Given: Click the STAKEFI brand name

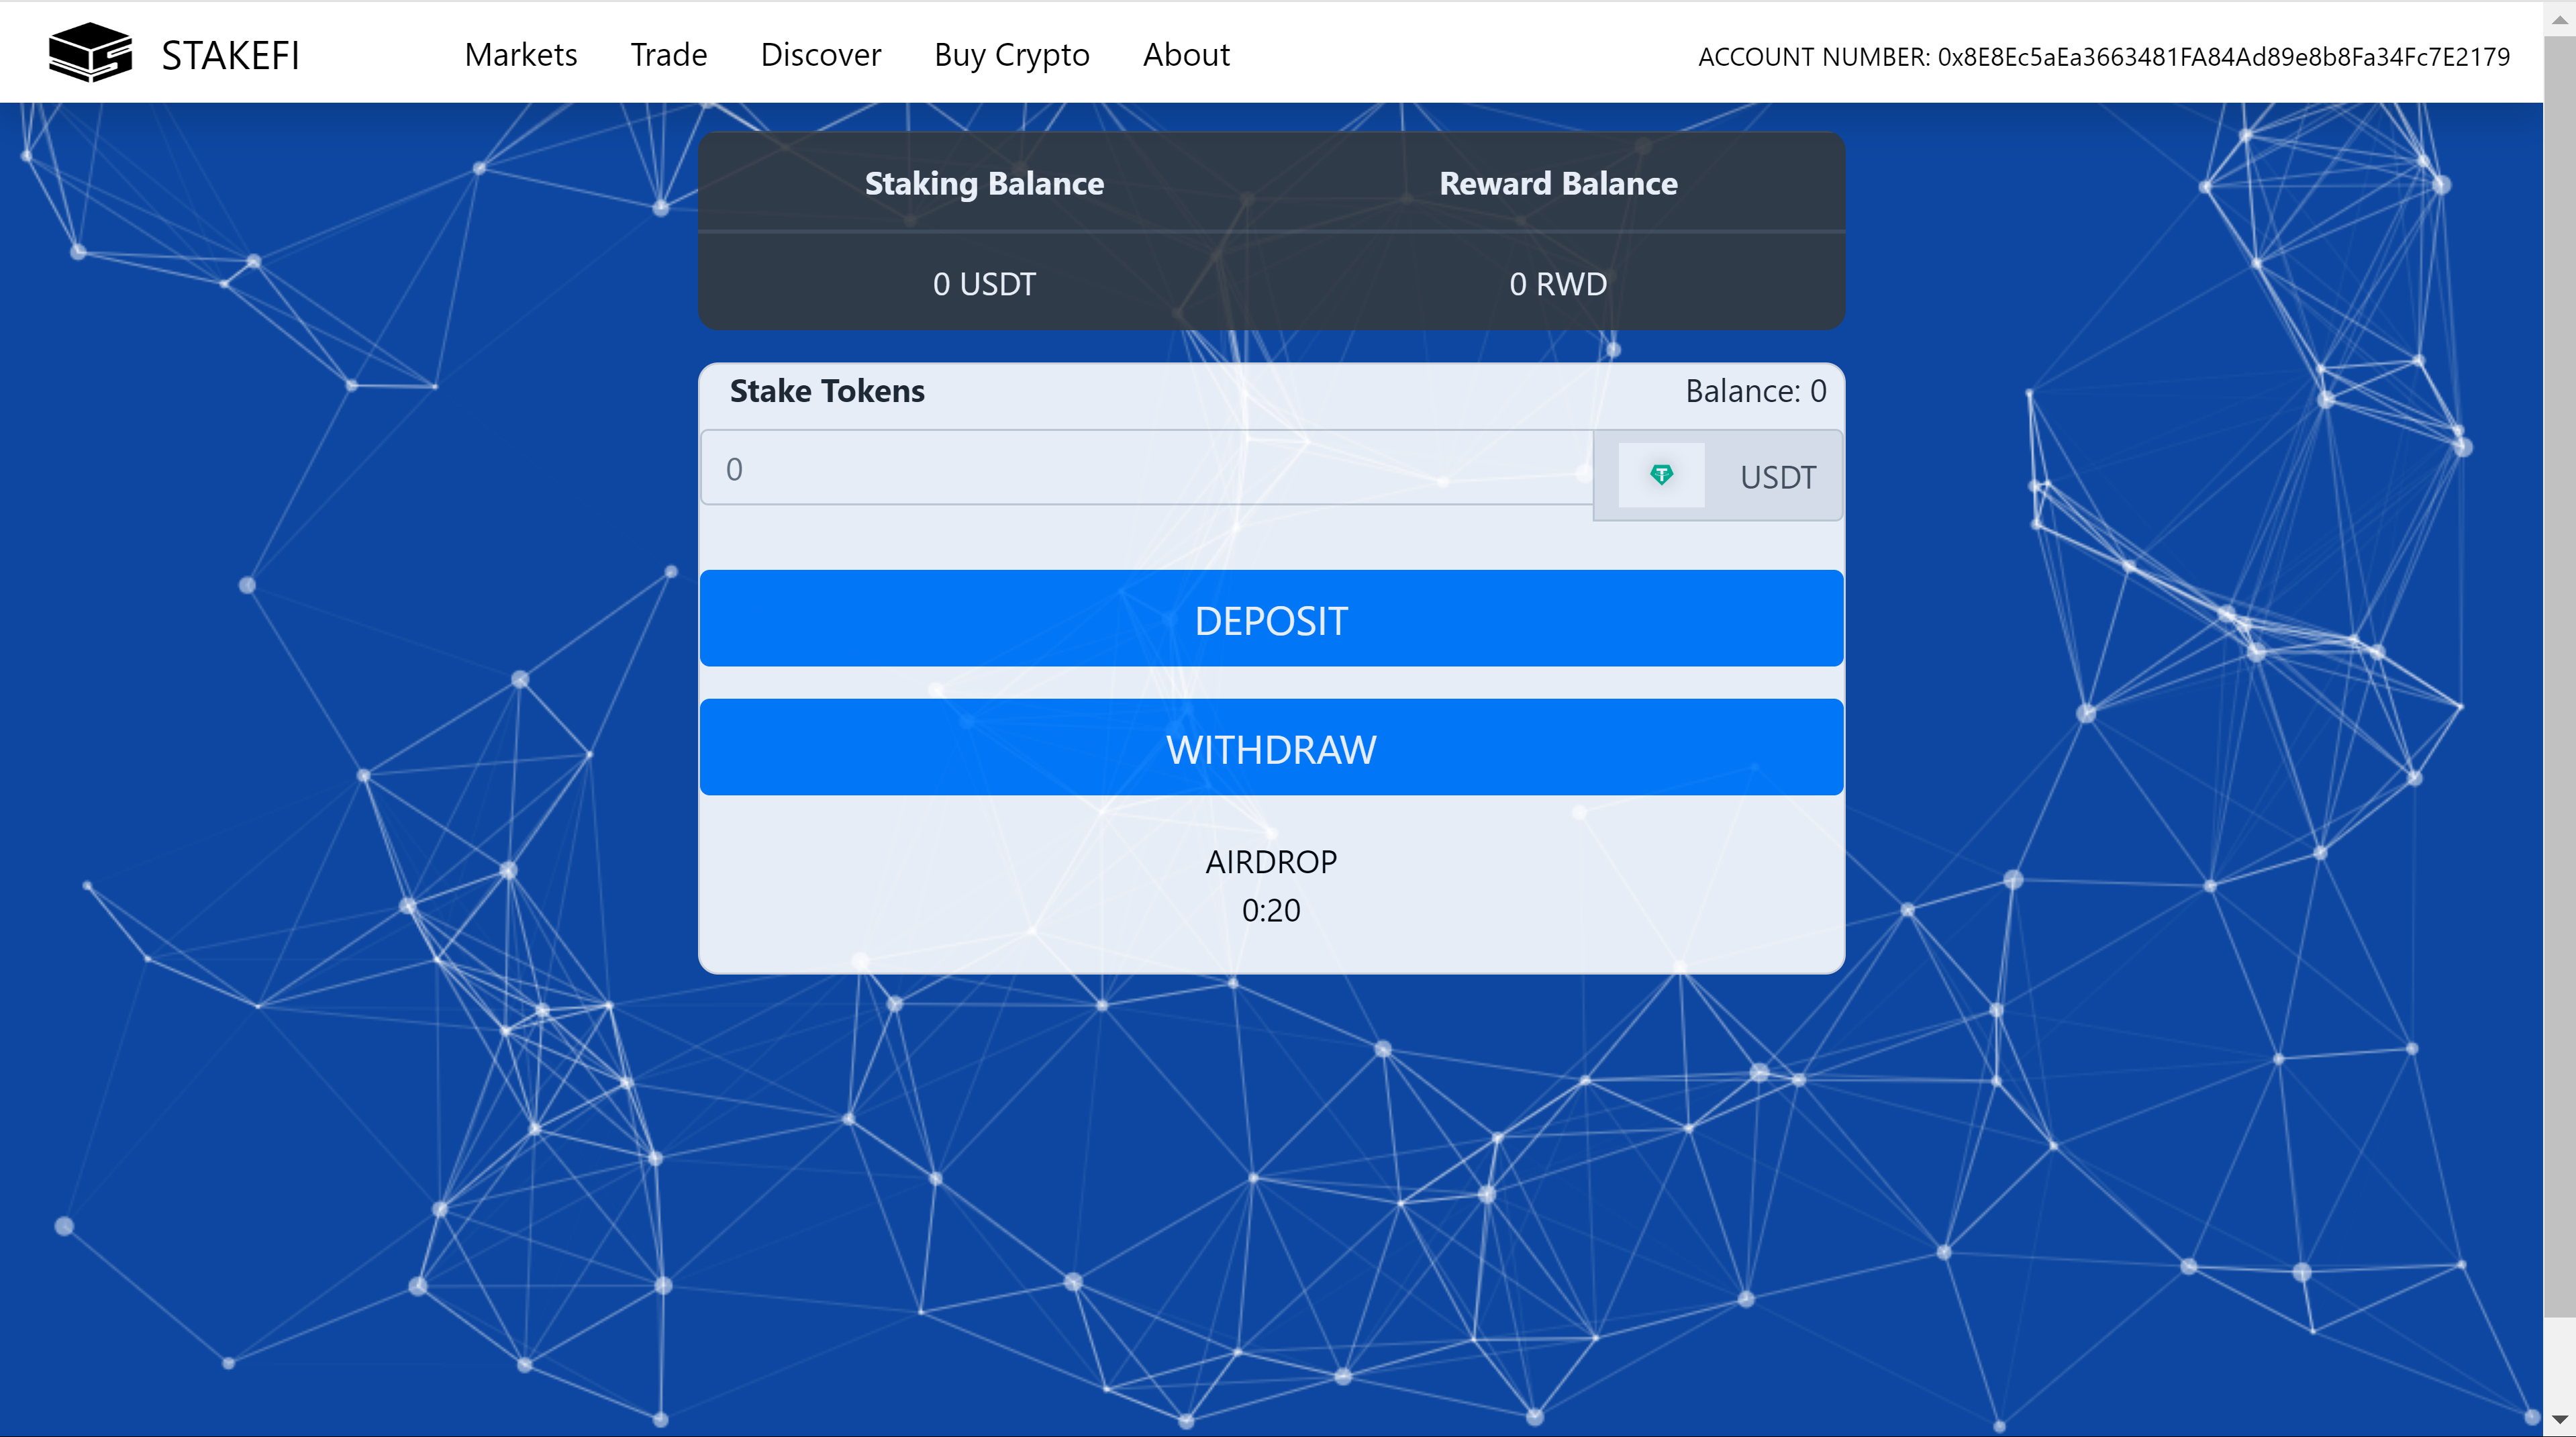Looking at the screenshot, I should (x=230, y=56).
